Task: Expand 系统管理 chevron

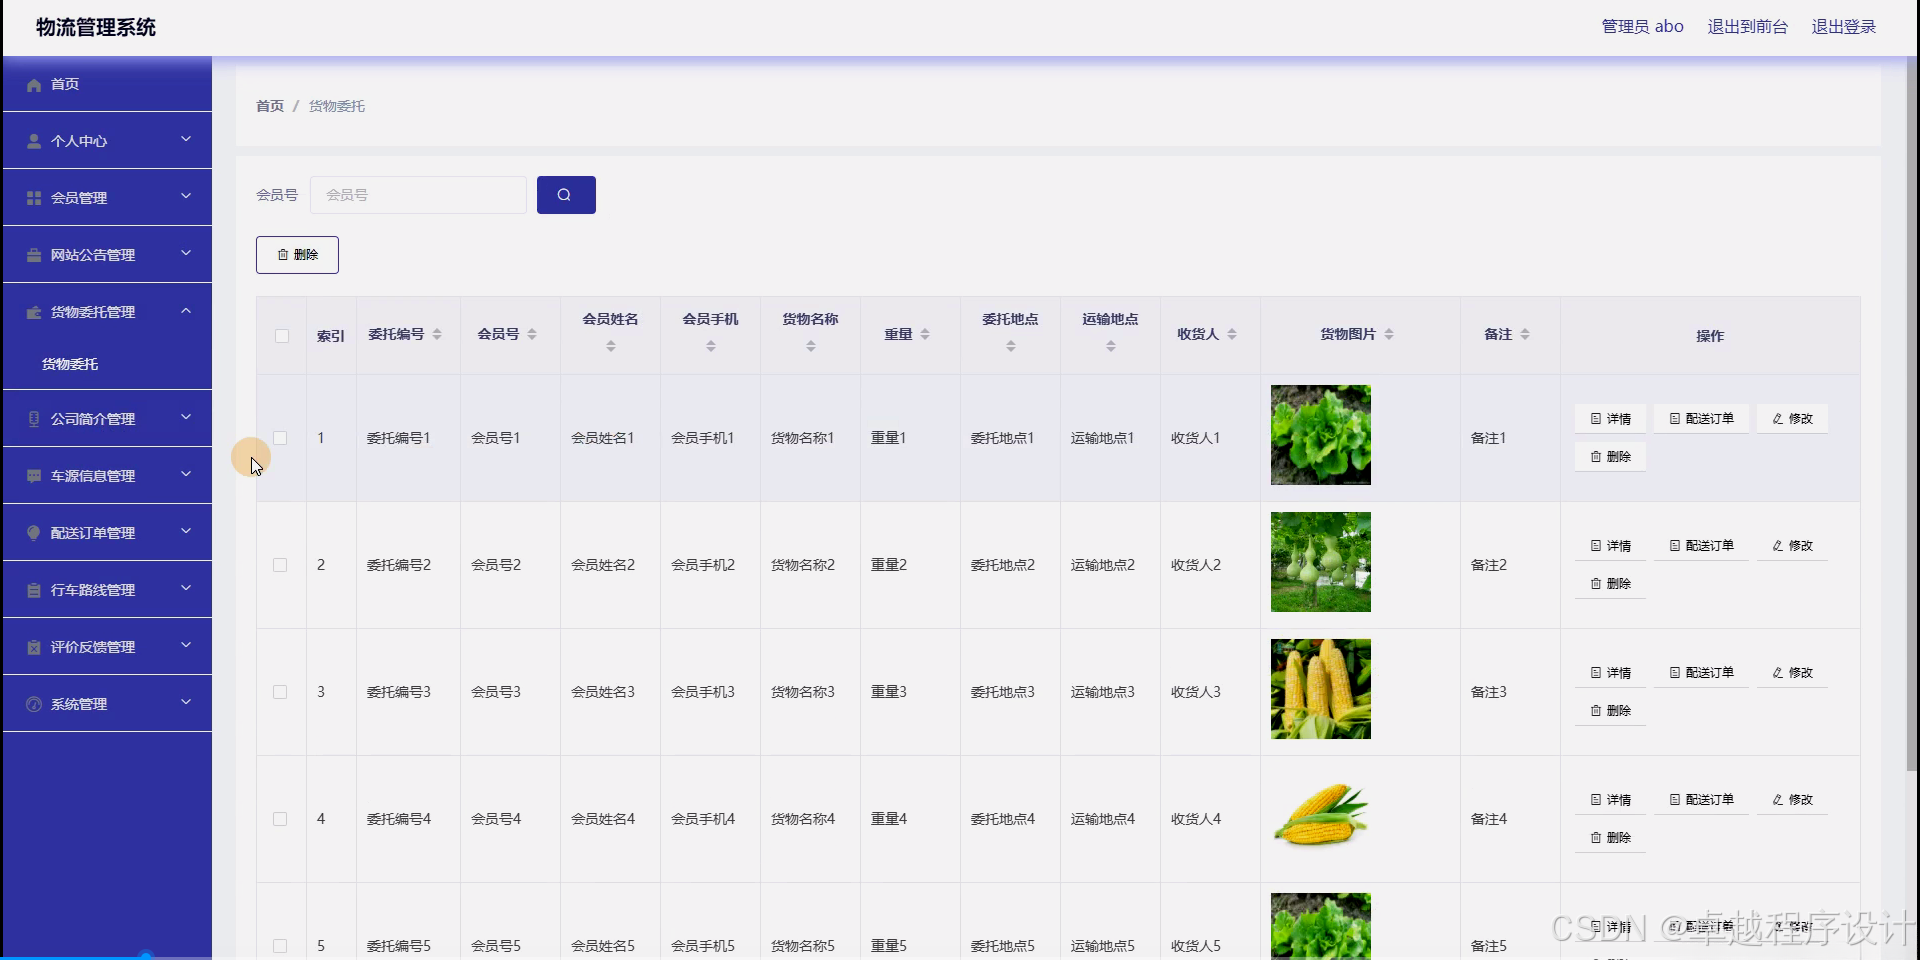Action: pyautogui.click(x=186, y=702)
